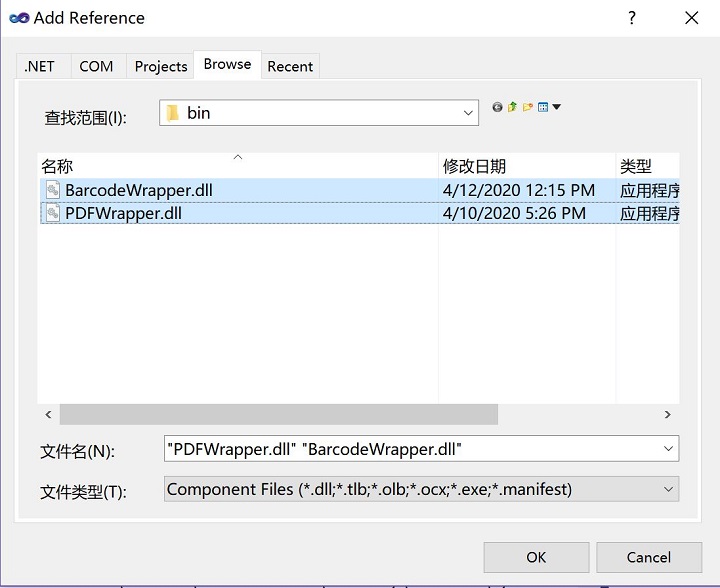Click the BarcodeWrapper.dll file icon

[53, 190]
